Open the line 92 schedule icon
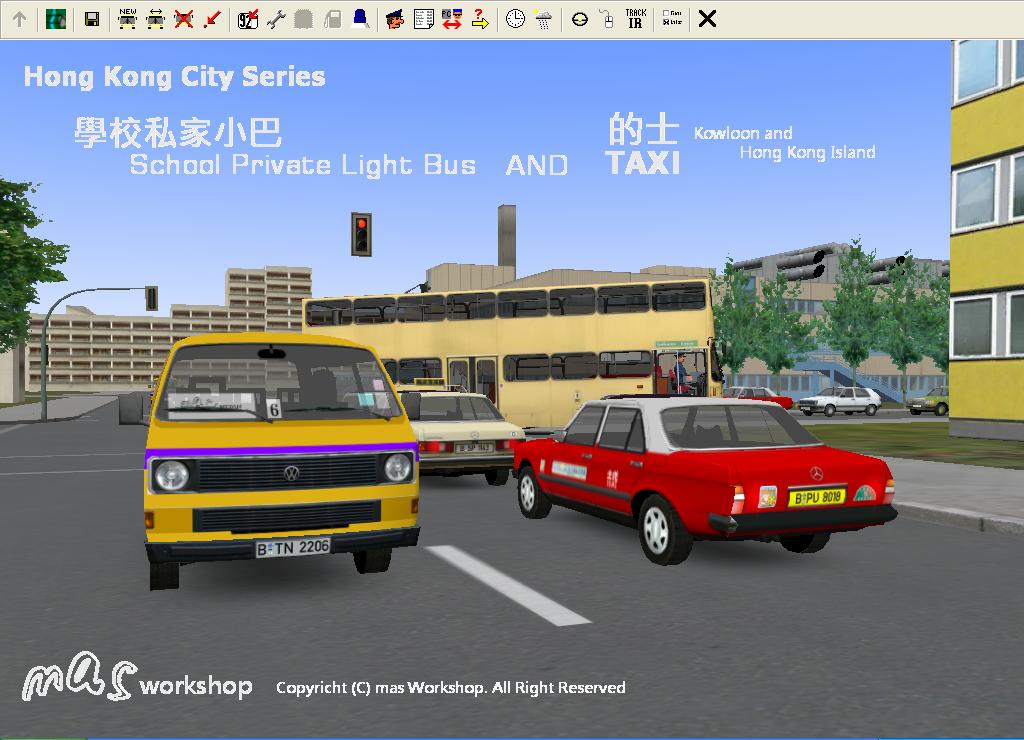The image size is (1024, 740). point(248,18)
